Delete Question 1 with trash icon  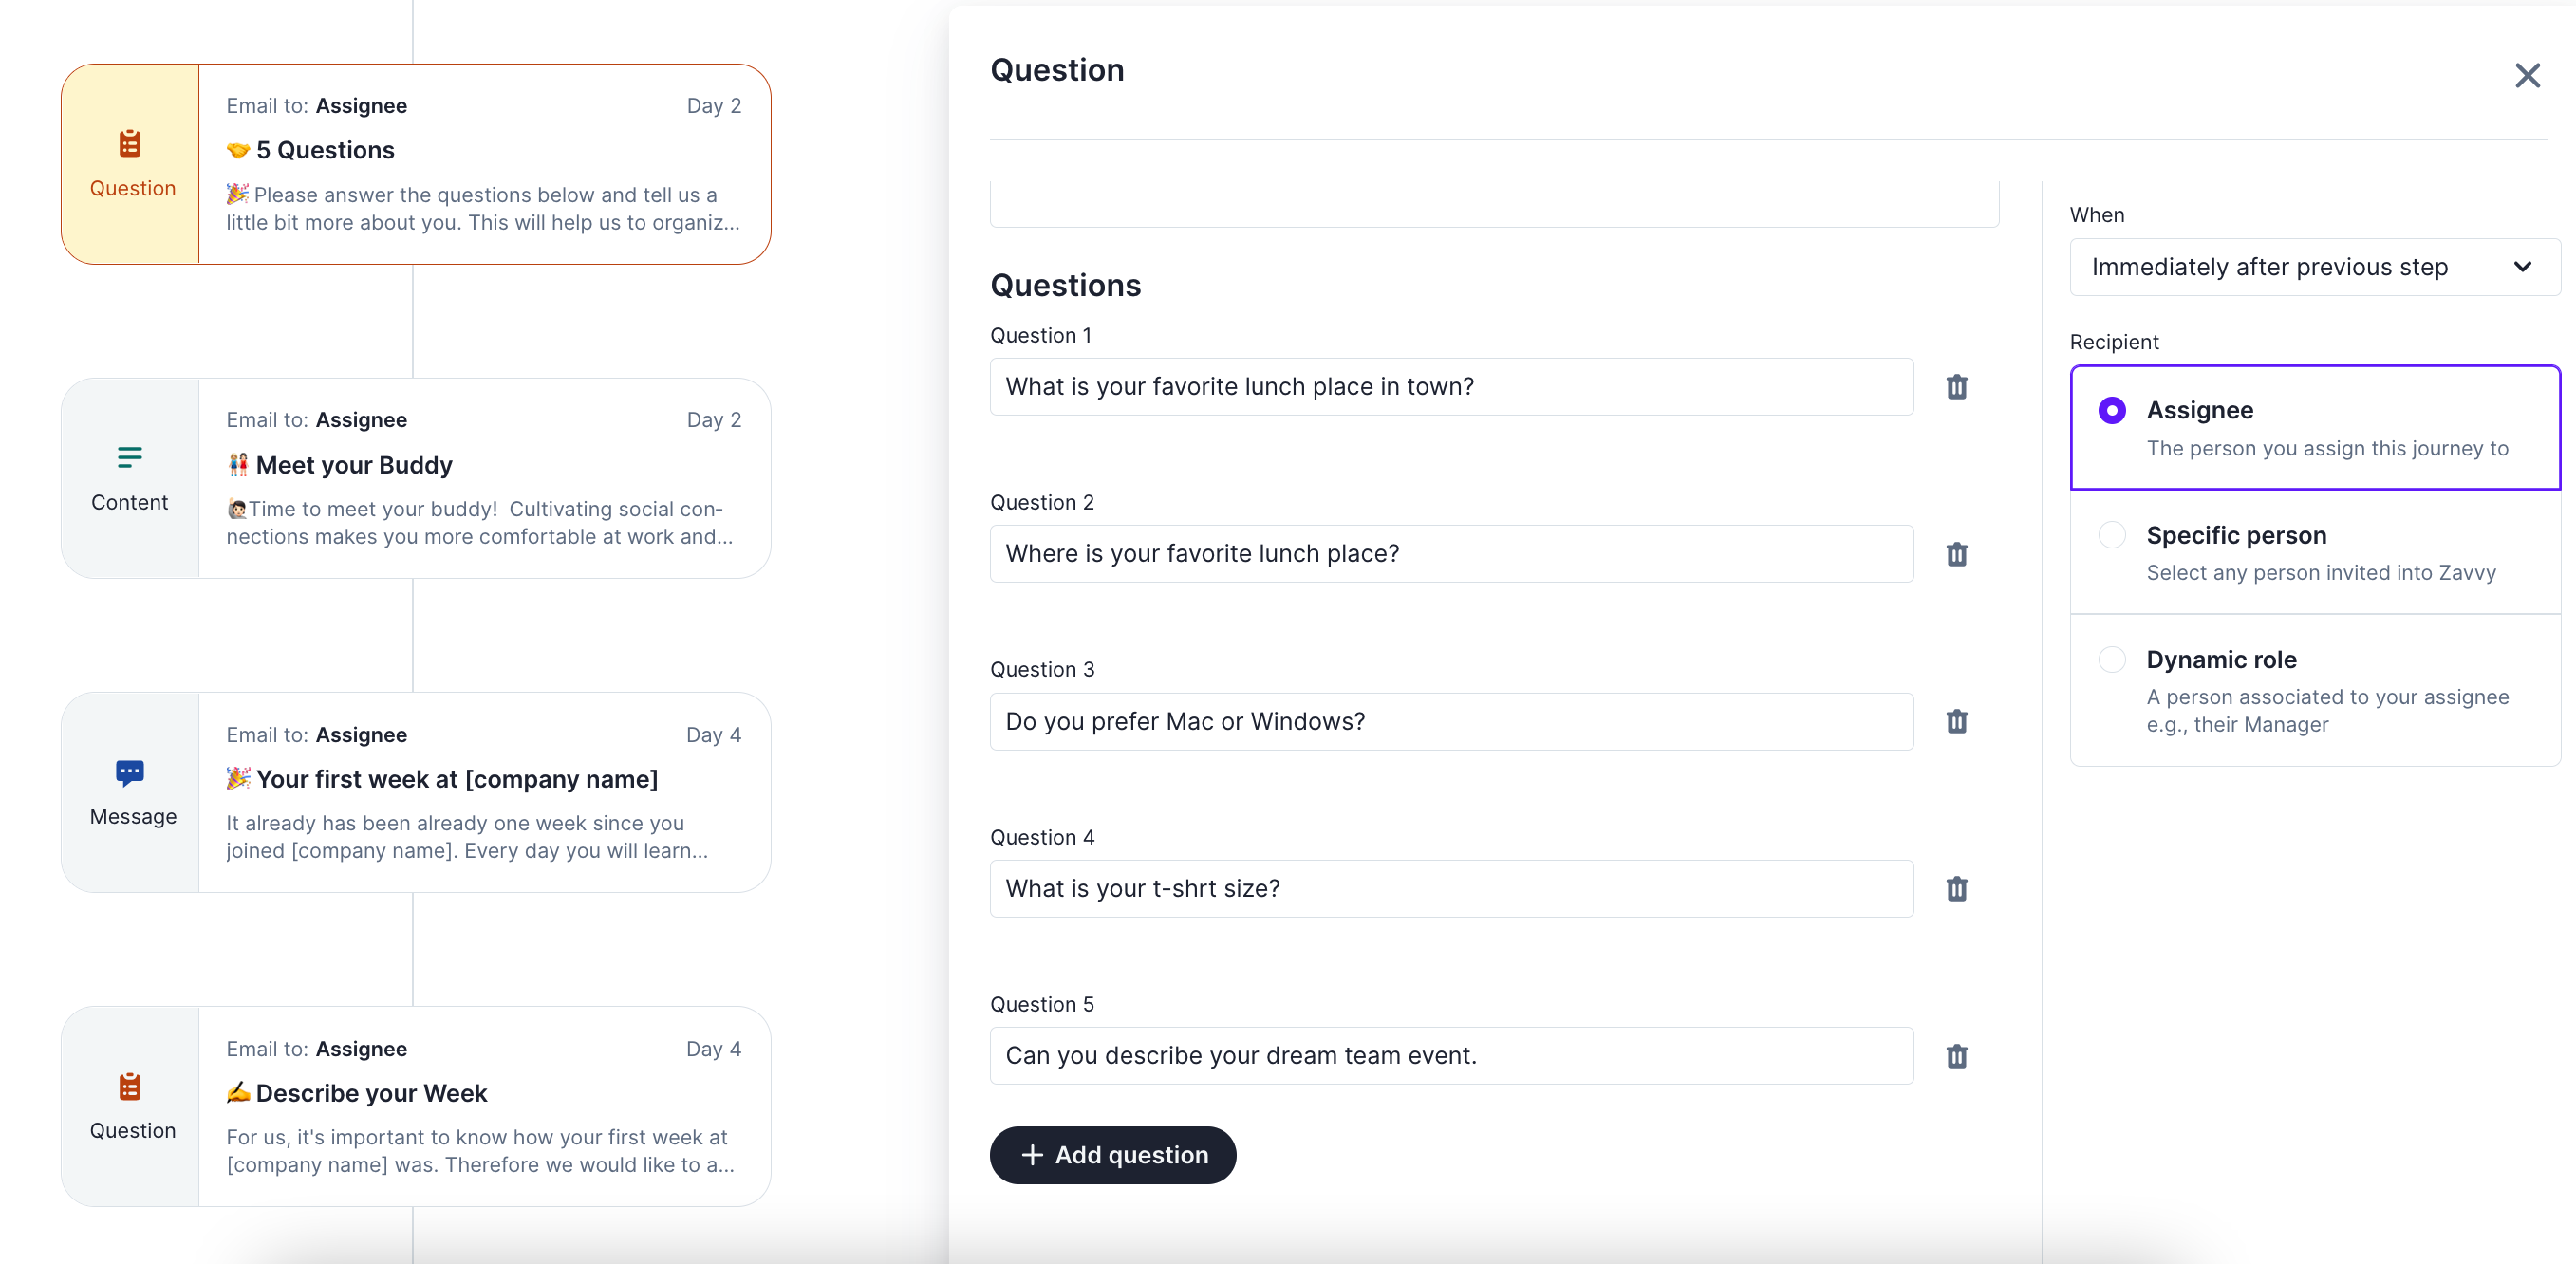tap(1956, 387)
